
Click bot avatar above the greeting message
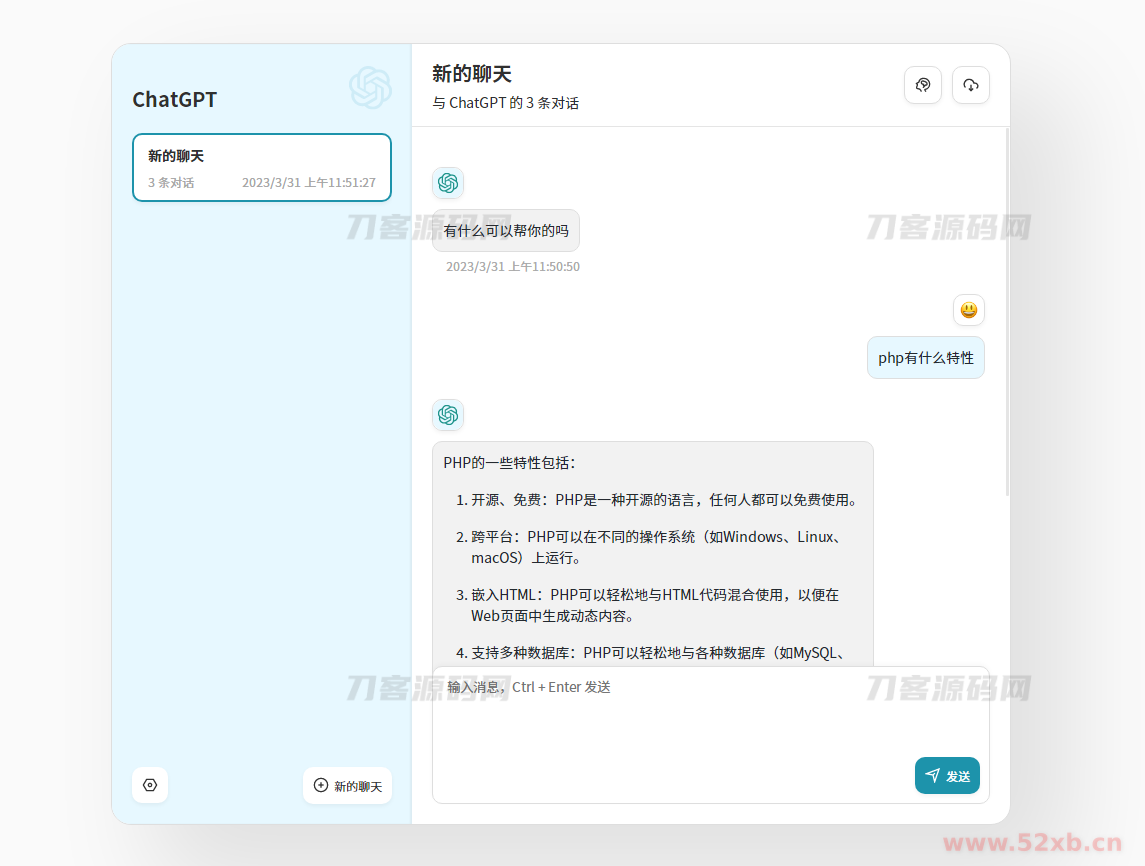[448, 183]
